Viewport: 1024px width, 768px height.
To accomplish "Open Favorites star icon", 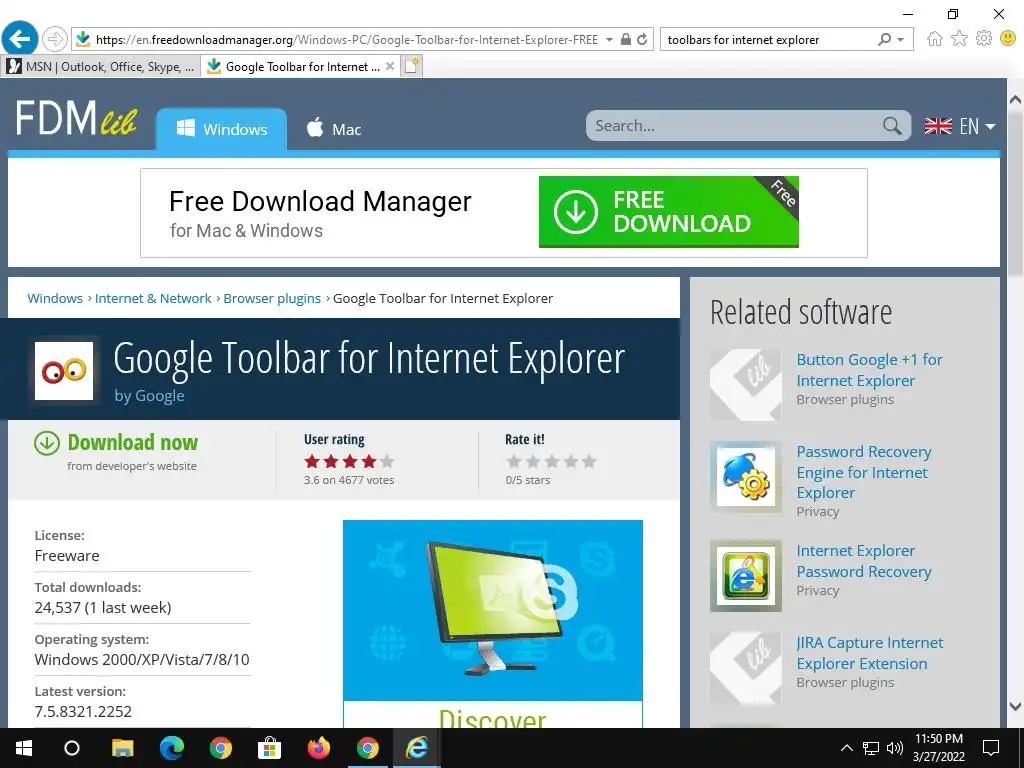I will [959, 39].
